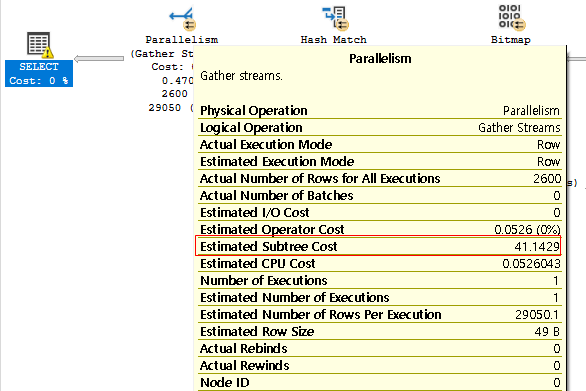
Task: Click the value 41.1429
Action: pos(537,247)
